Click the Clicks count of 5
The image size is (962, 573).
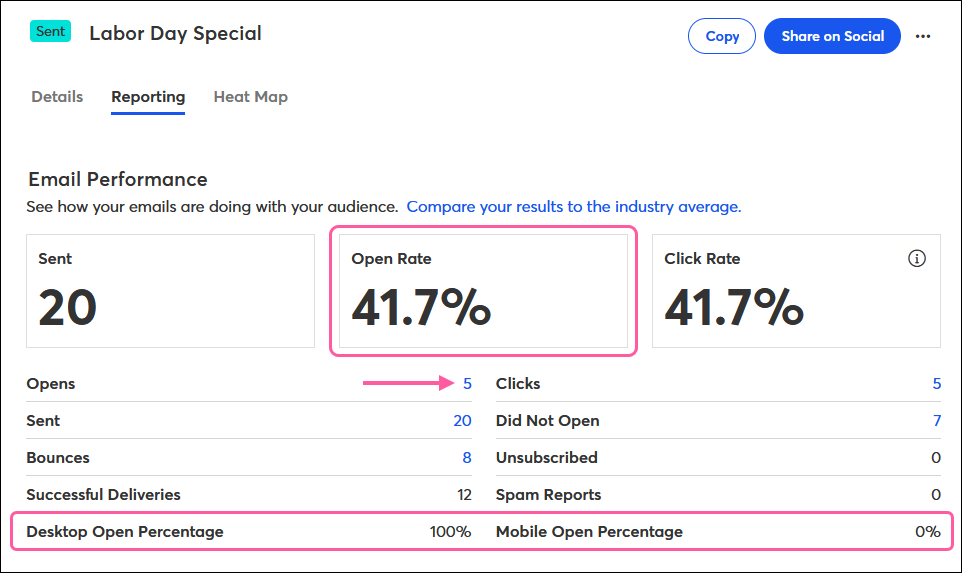coord(936,384)
